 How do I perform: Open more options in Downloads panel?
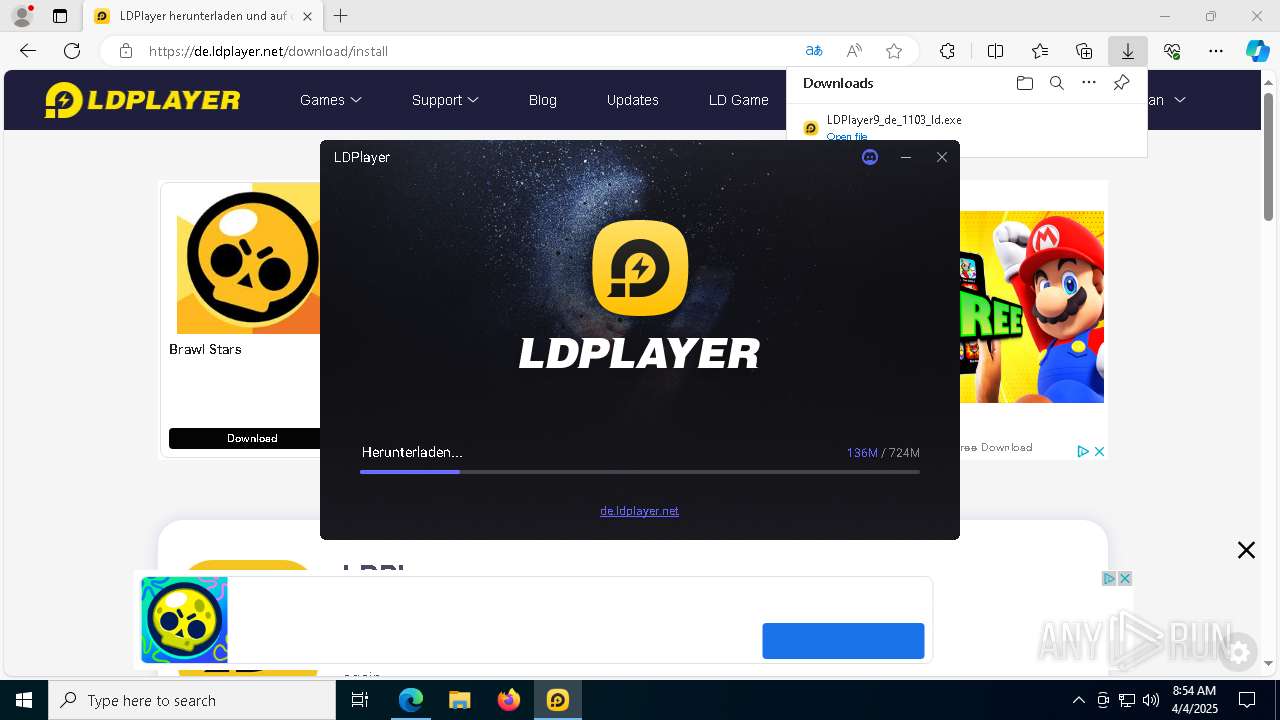tap(1089, 83)
